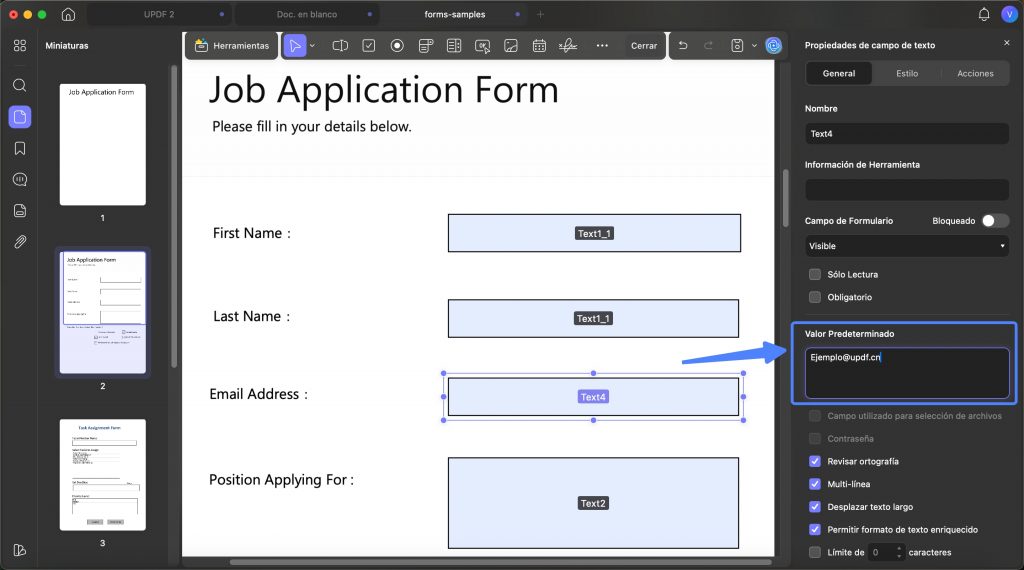Viewport: 1024px width, 570px height.
Task: Disable Revisar ortografía checkbox
Action: point(815,461)
